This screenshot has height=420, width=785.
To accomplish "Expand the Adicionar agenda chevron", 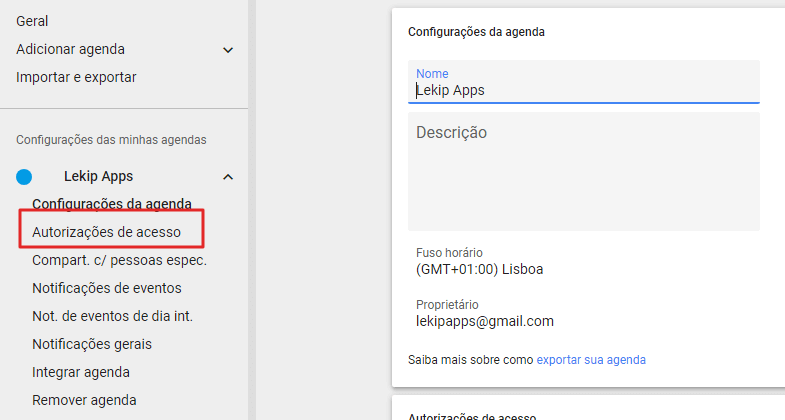I will pos(228,50).
